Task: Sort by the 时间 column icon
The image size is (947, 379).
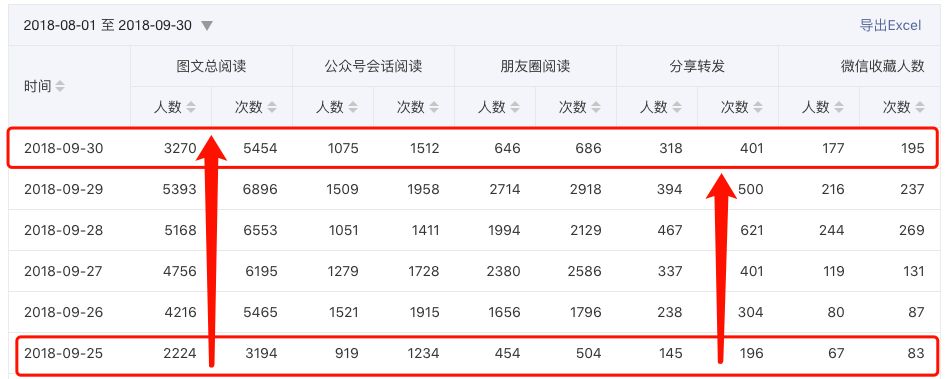Action: tap(60, 87)
